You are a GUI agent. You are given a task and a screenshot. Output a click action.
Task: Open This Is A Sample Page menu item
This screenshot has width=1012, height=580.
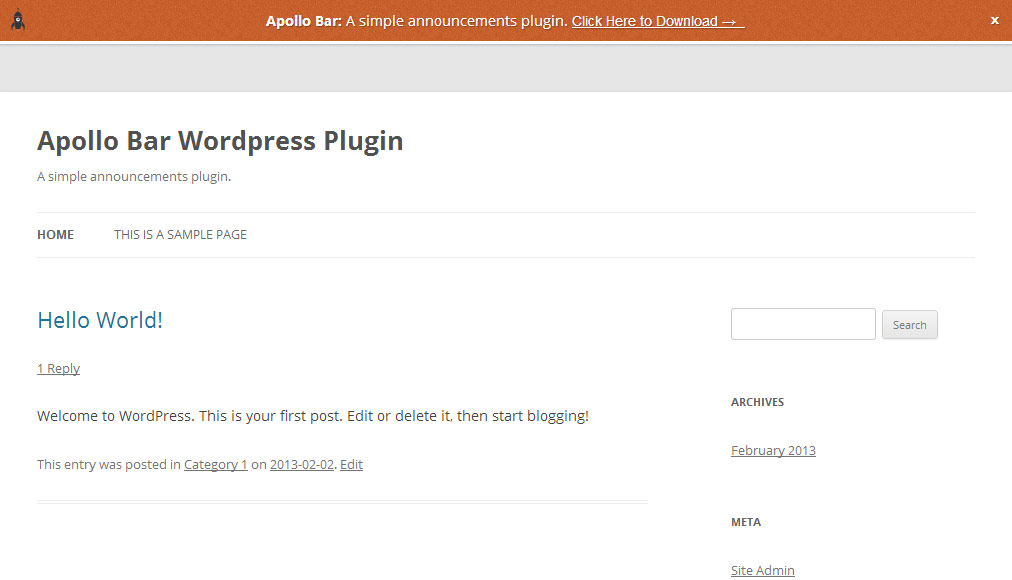pyautogui.click(x=180, y=235)
